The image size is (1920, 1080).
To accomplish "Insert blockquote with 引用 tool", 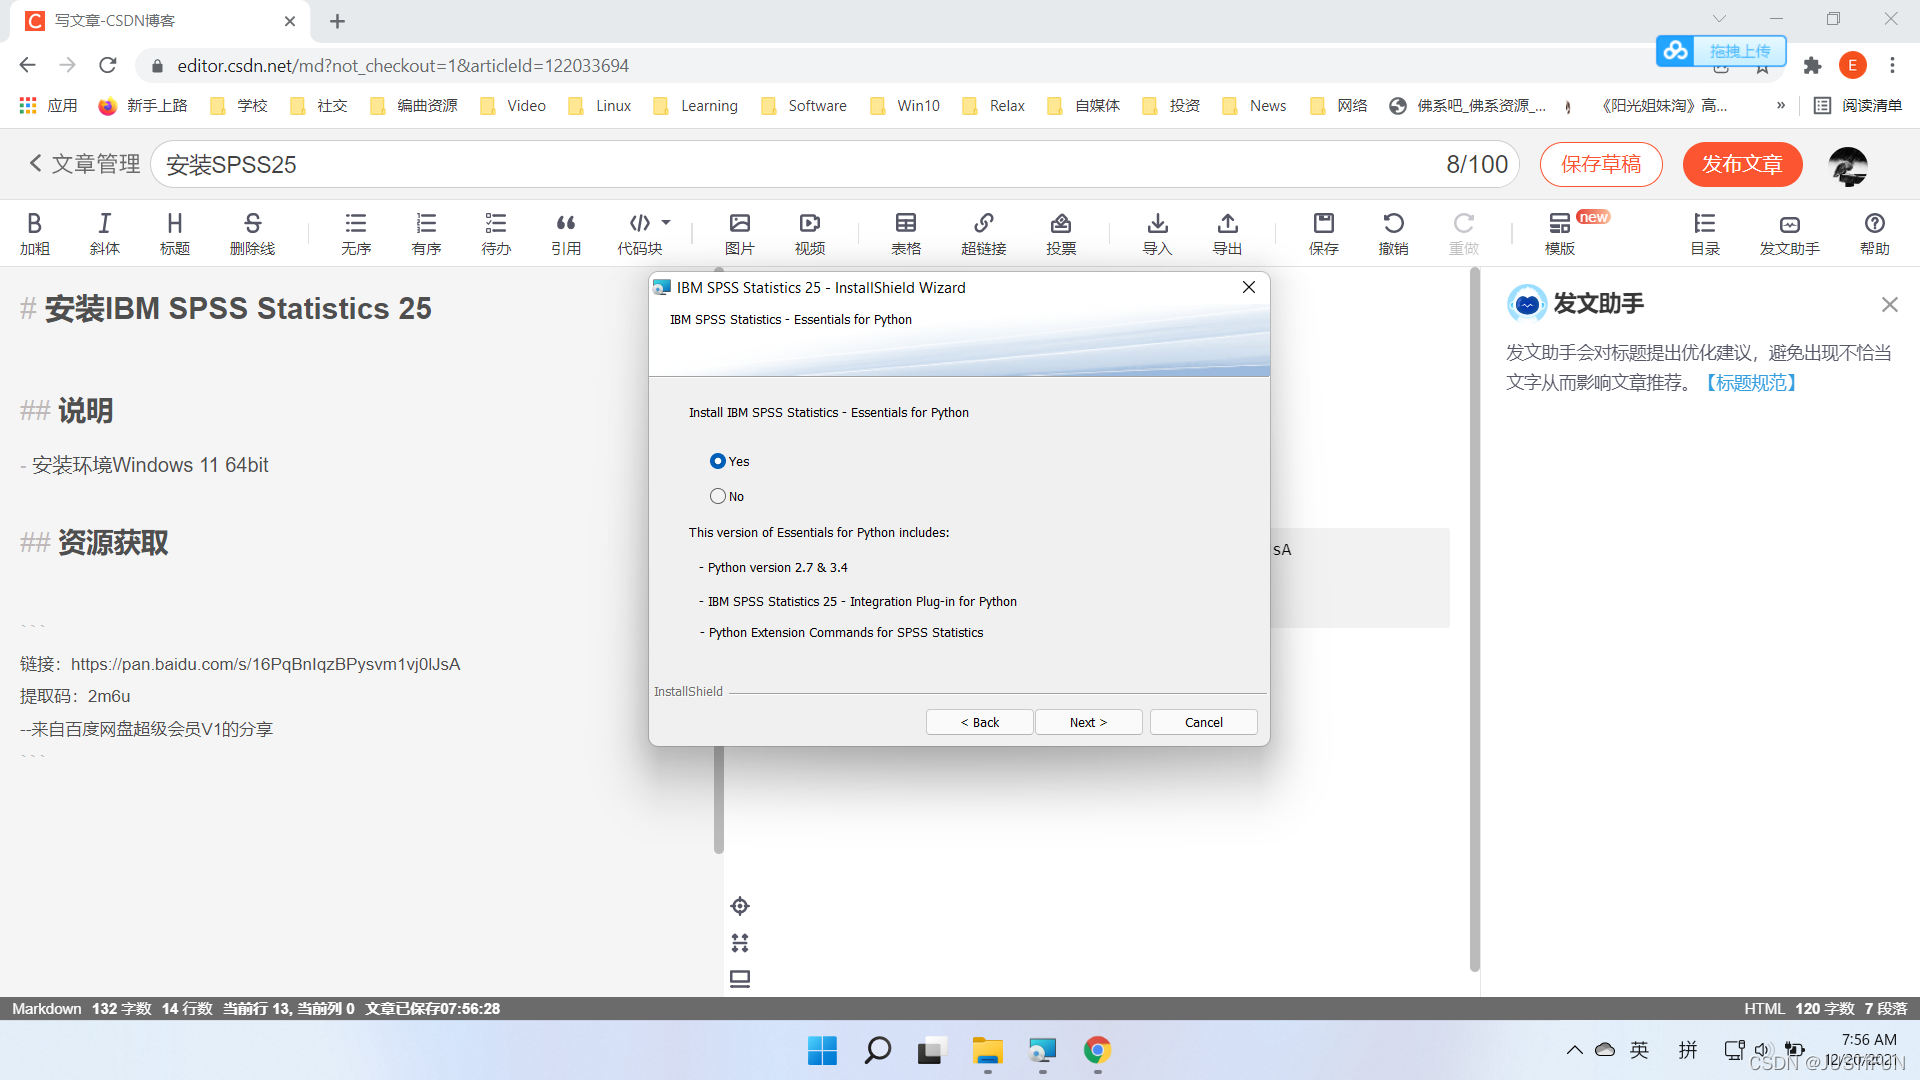I will tap(566, 234).
